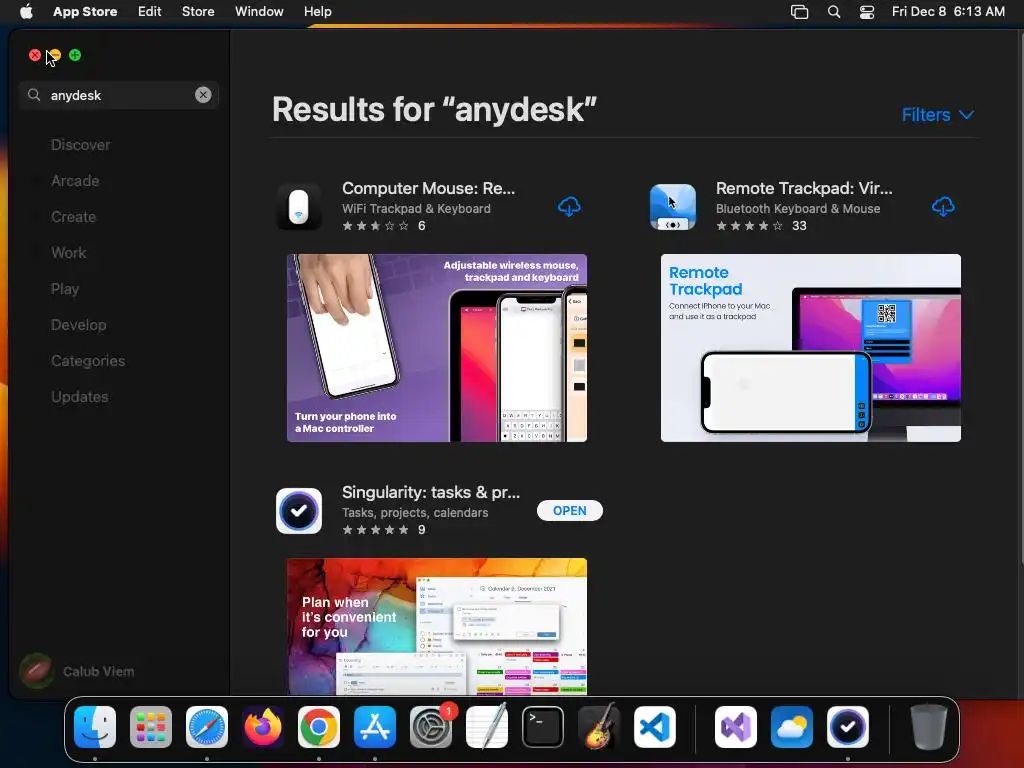
Task: Open the Help menu
Action: 317,12
